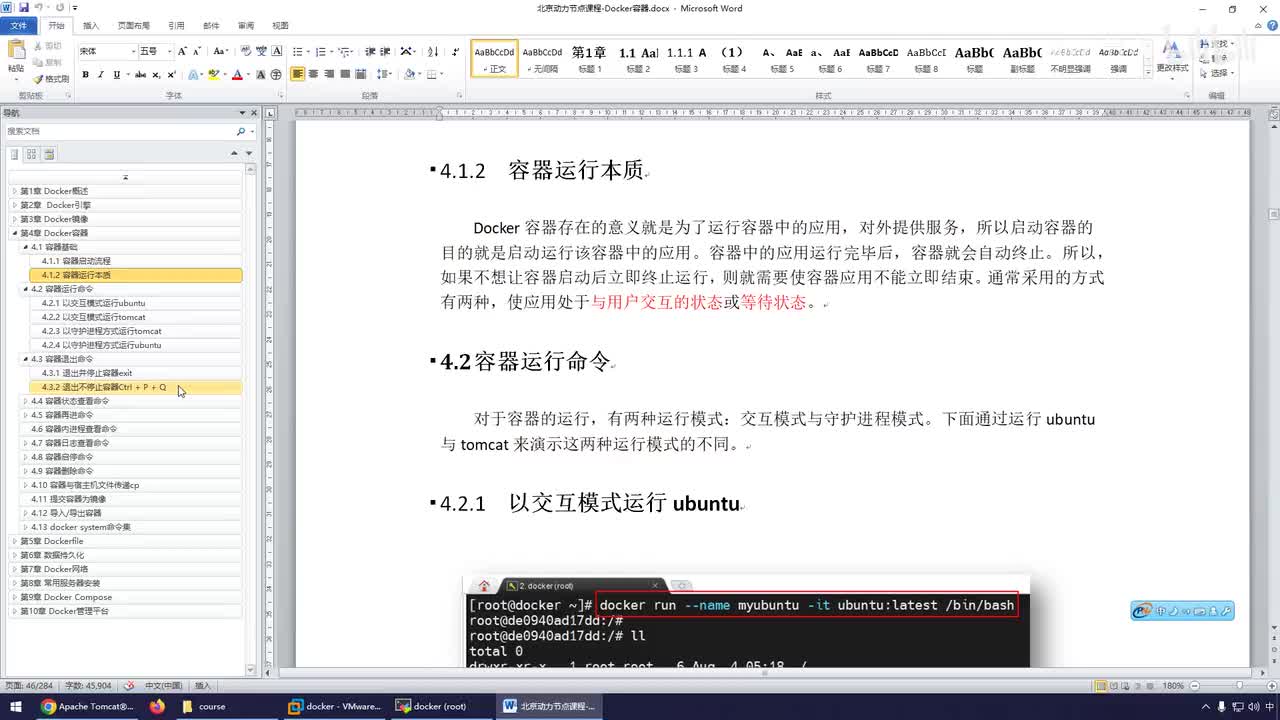This screenshot has height=720, width=1280.
Task: Collapse 第4章 Docker容器 tree node
Action: click(14, 233)
